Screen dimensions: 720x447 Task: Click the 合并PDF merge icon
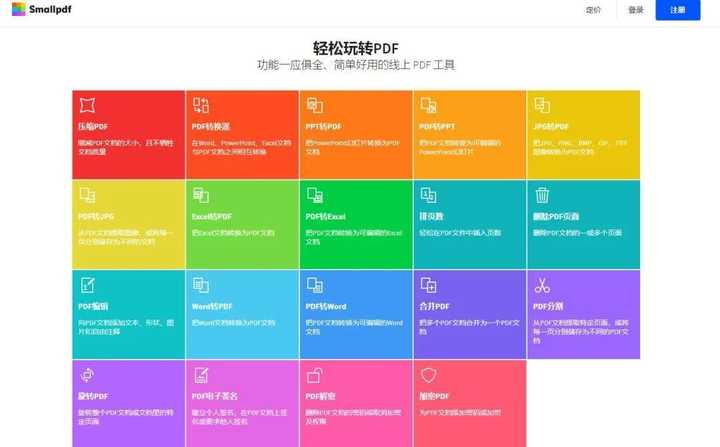(428, 285)
